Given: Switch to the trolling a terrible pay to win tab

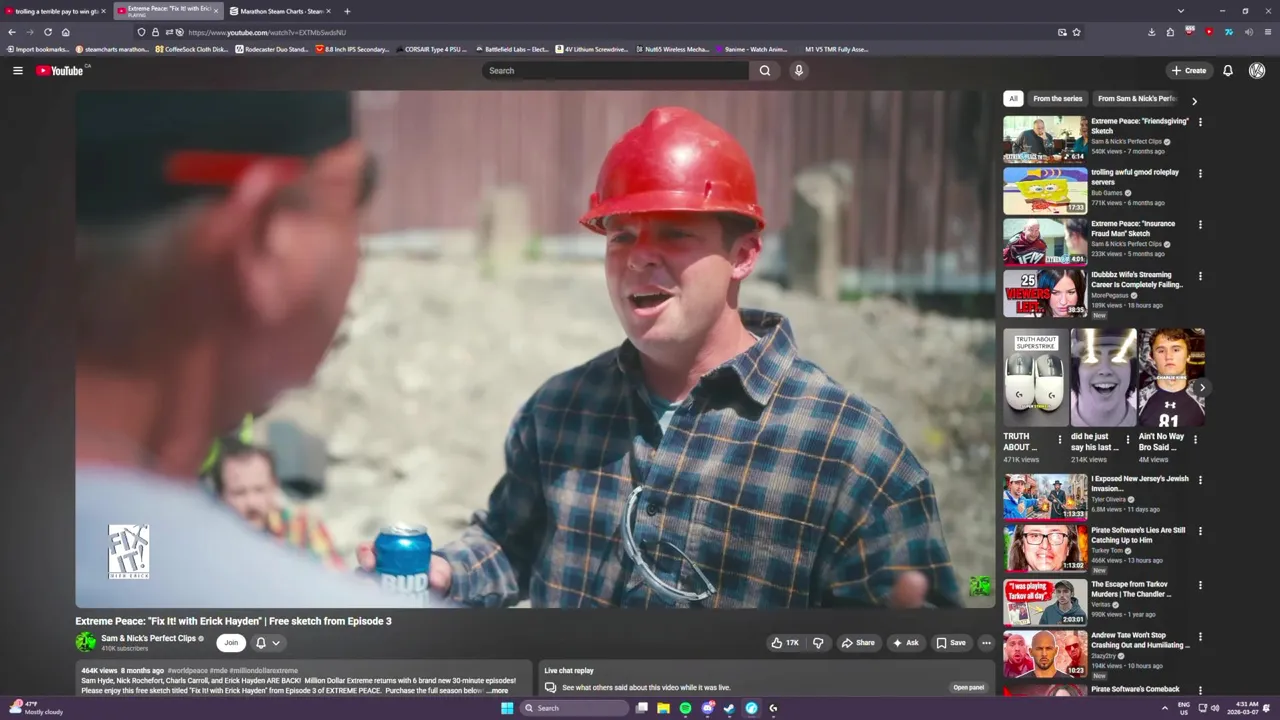Looking at the screenshot, I should tap(56, 11).
